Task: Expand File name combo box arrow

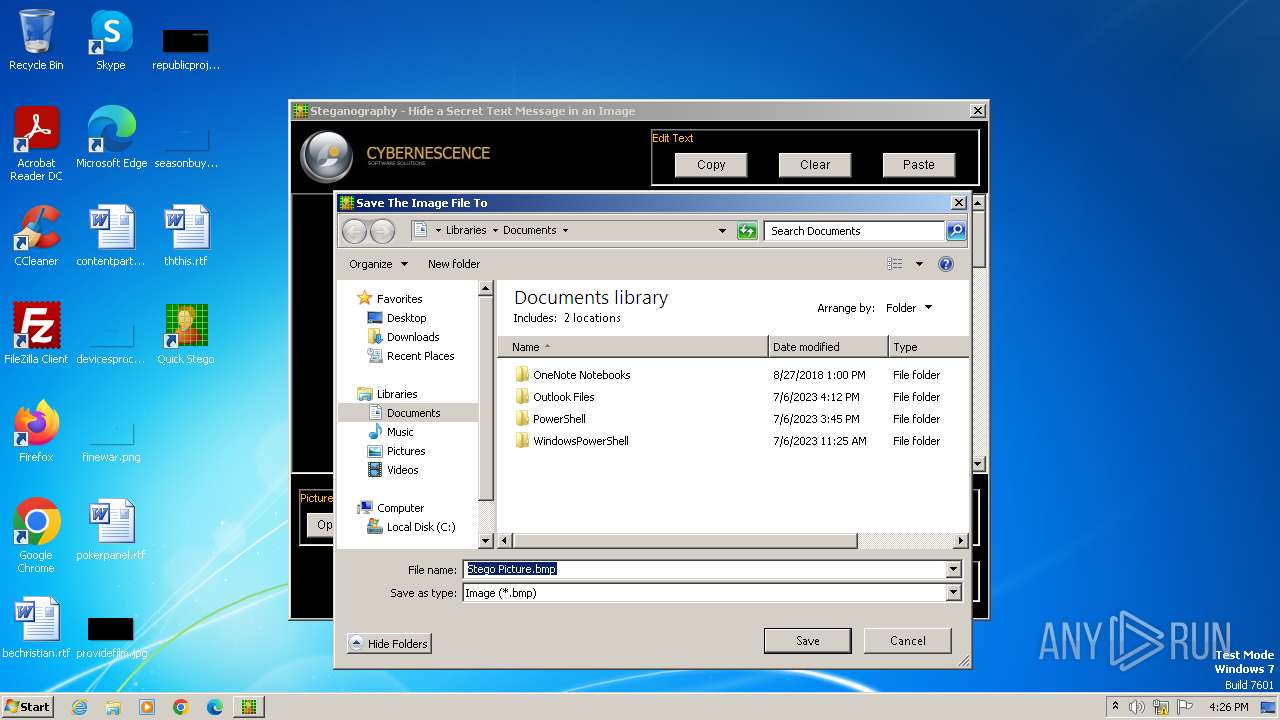Action: tap(953, 569)
